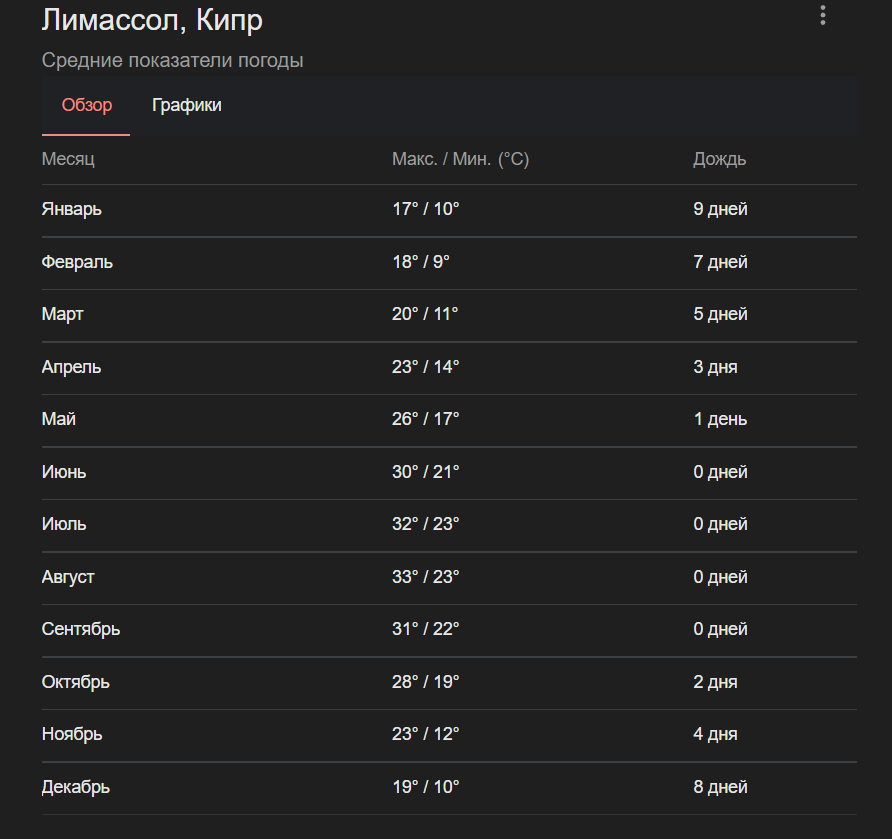Open the three-dot more options menu
The image size is (892, 839).
coord(823,15)
